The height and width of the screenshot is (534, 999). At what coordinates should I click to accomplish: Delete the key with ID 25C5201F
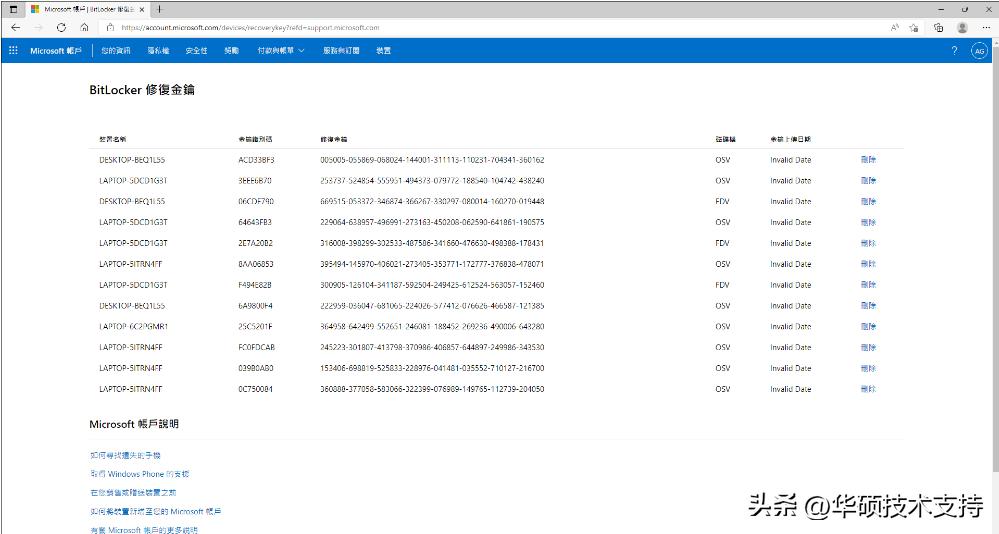point(868,326)
